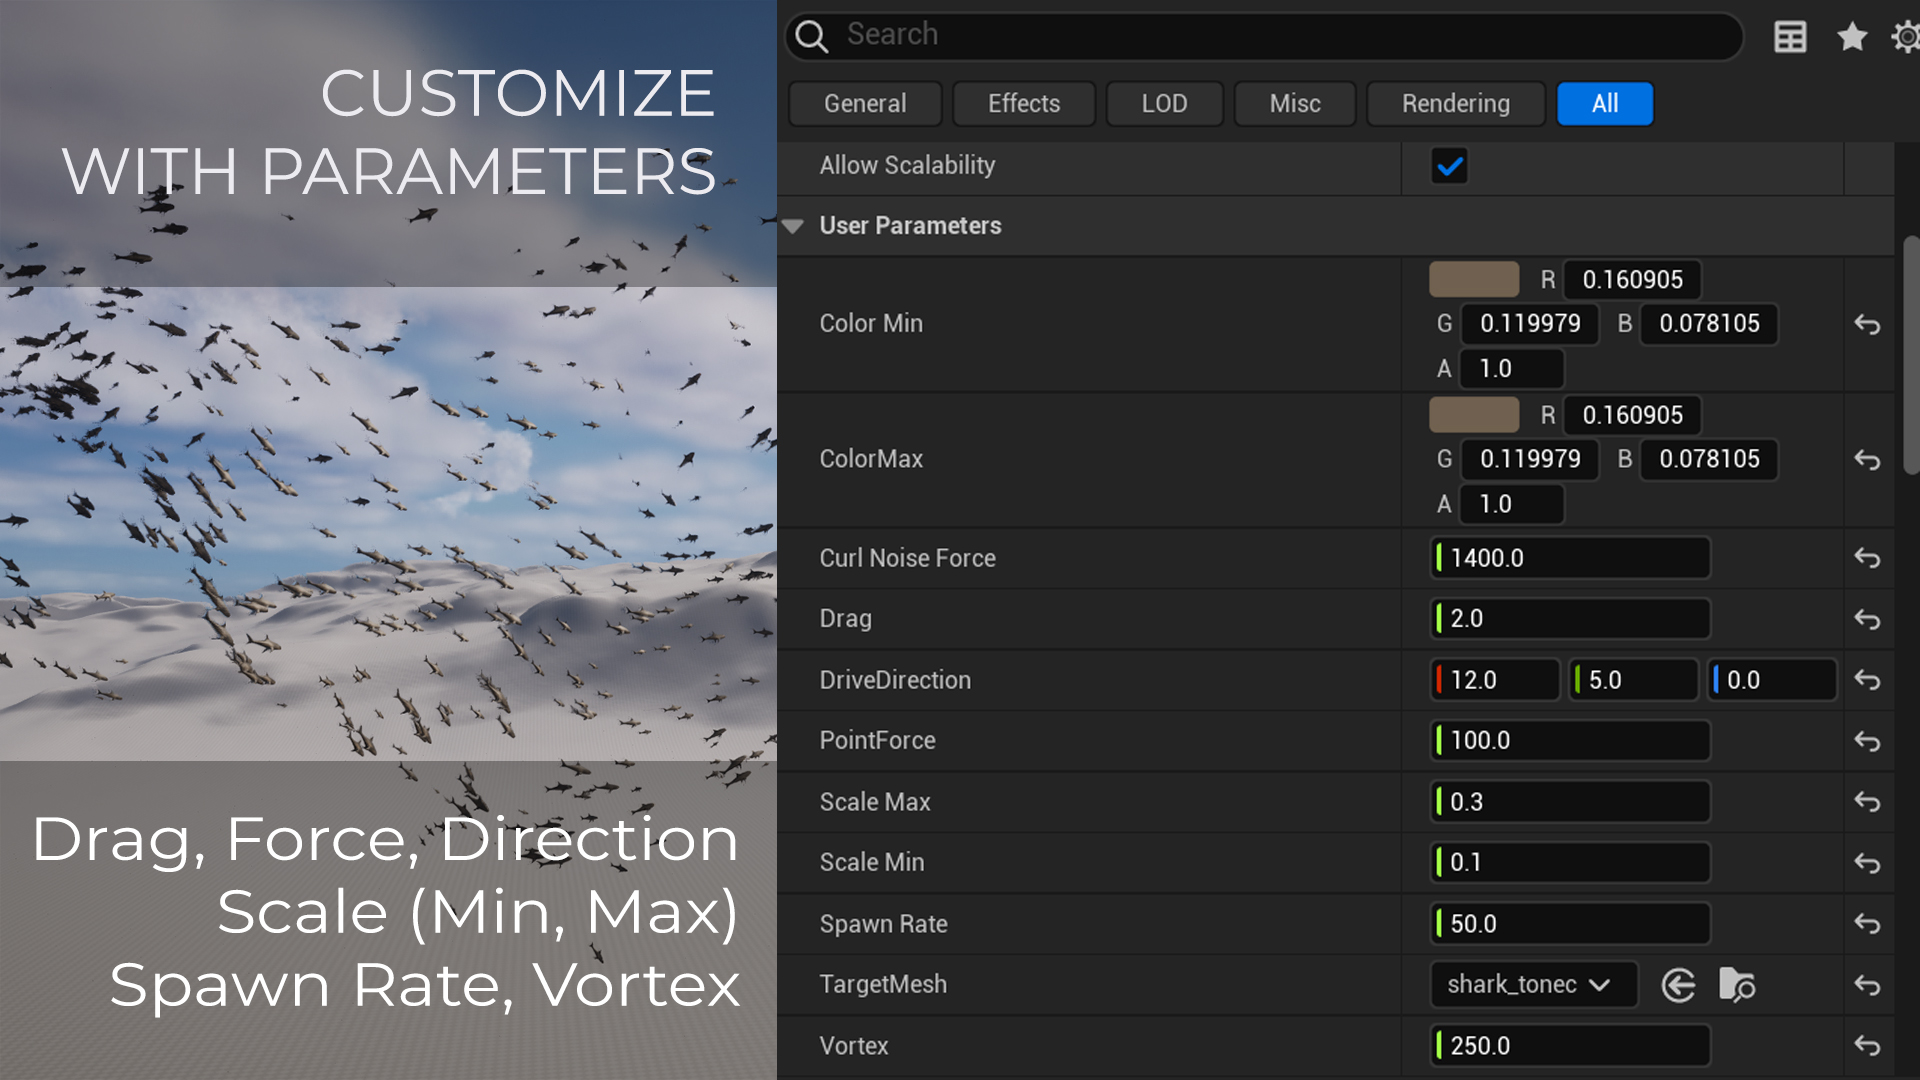1920x1080 pixels.
Task: Open the Color Min color swatch
Action: 1474,280
